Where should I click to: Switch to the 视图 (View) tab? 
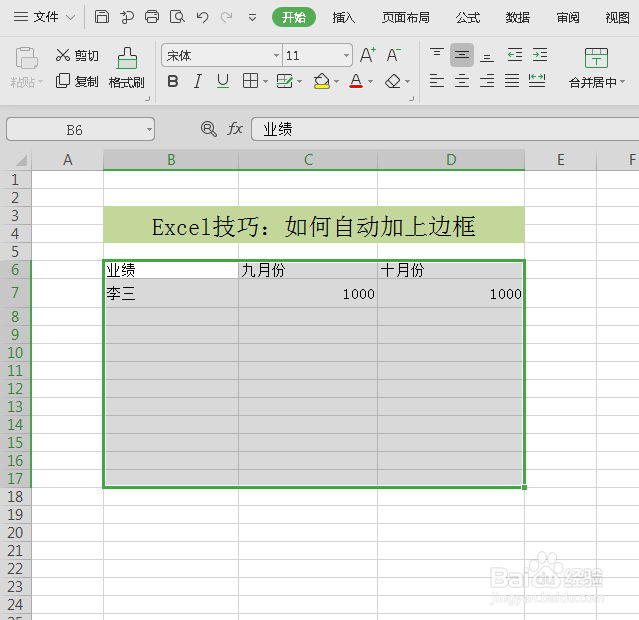click(x=617, y=17)
